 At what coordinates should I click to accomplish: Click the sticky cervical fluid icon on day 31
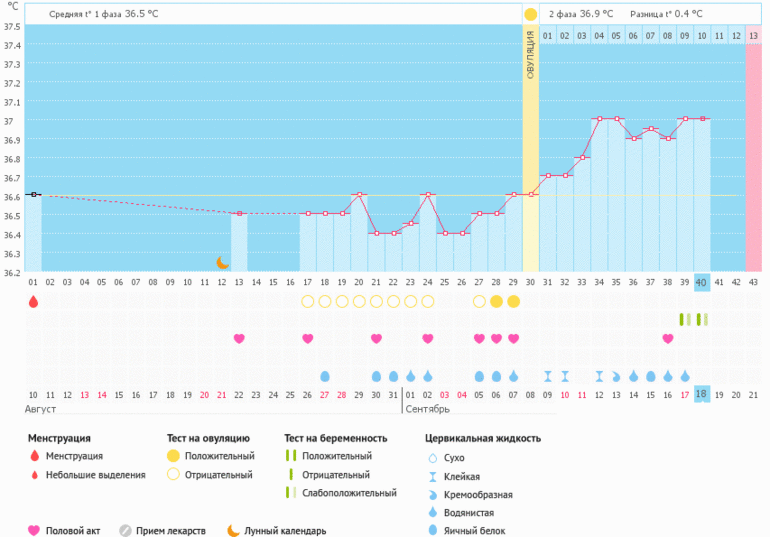click(548, 377)
